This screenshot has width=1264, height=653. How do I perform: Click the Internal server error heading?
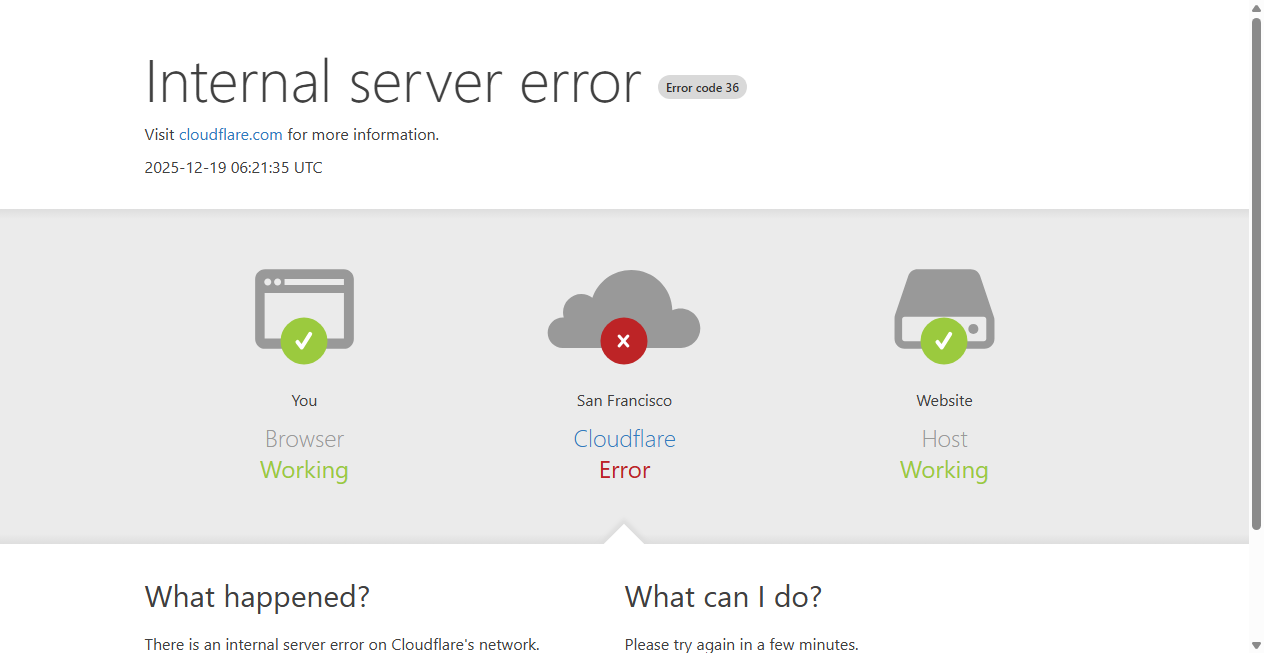click(393, 82)
